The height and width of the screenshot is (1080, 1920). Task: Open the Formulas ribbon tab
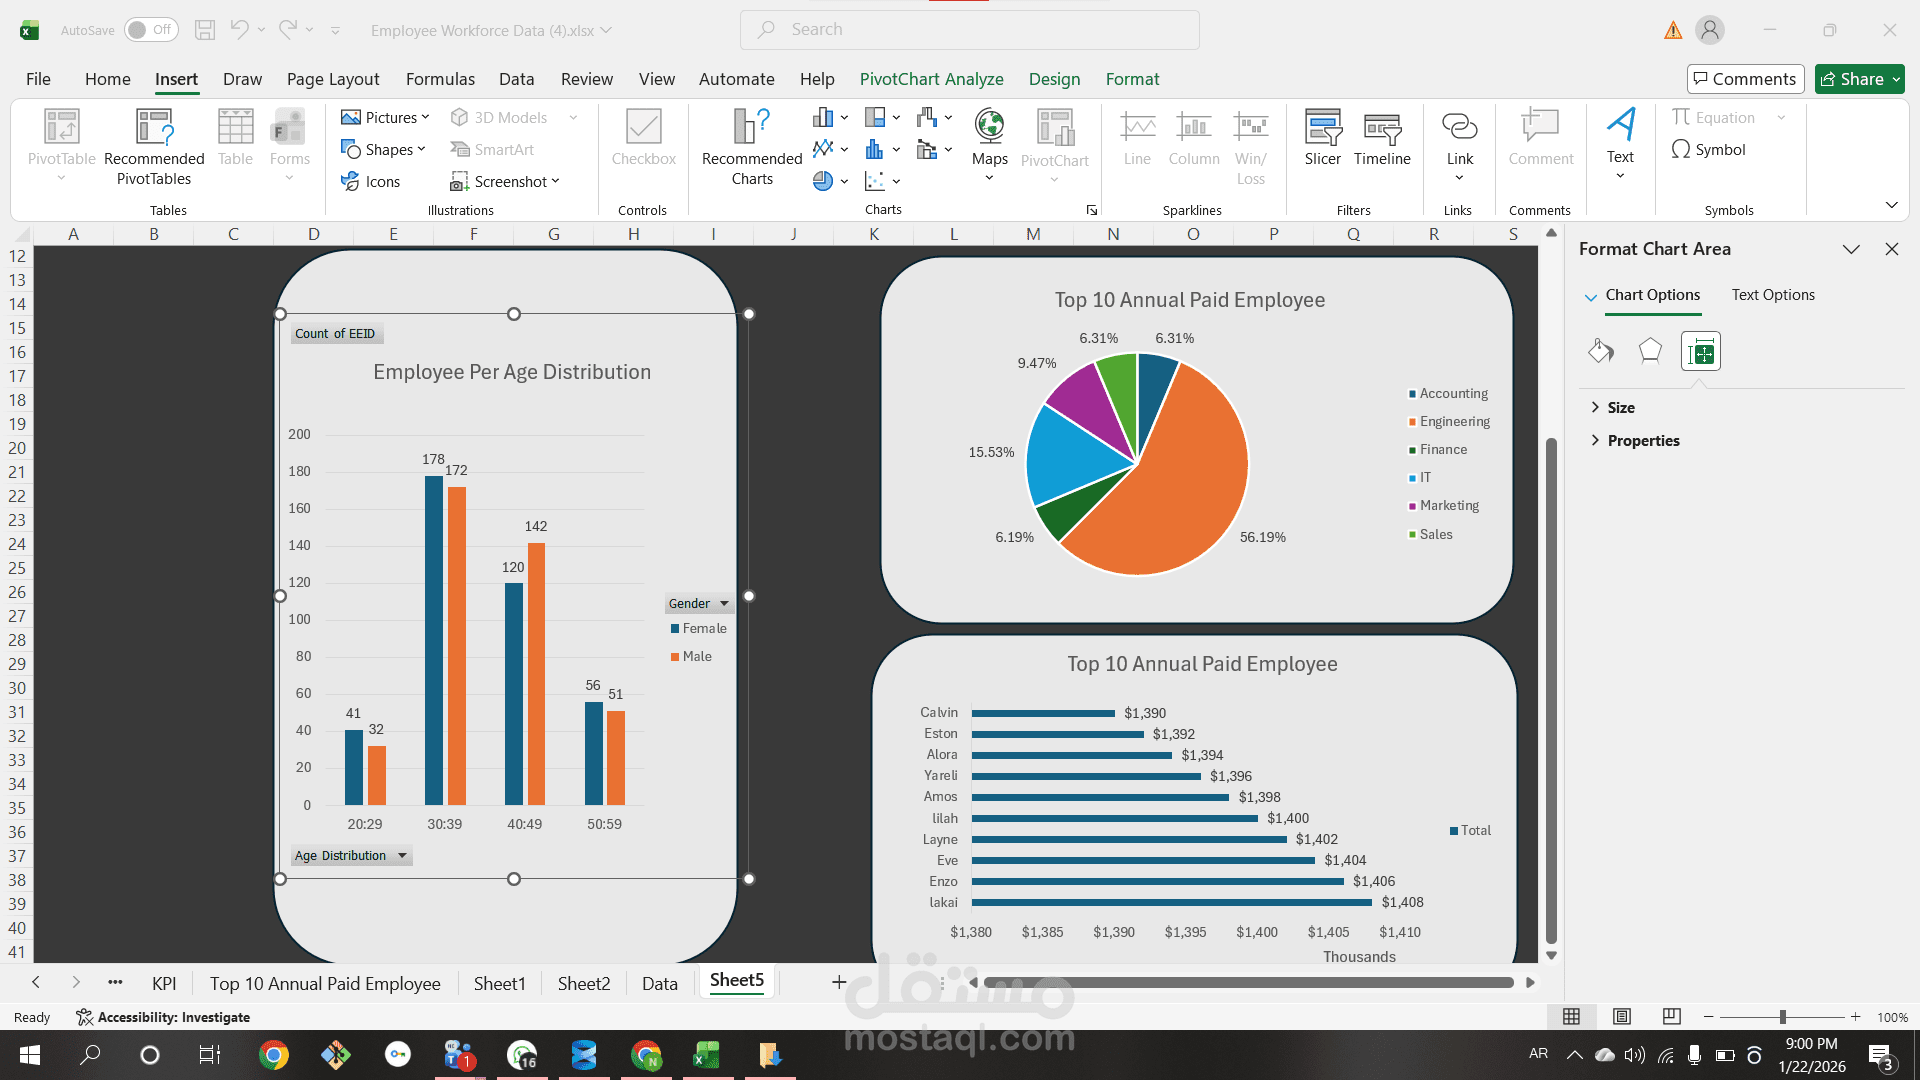[x=440, y=79]
